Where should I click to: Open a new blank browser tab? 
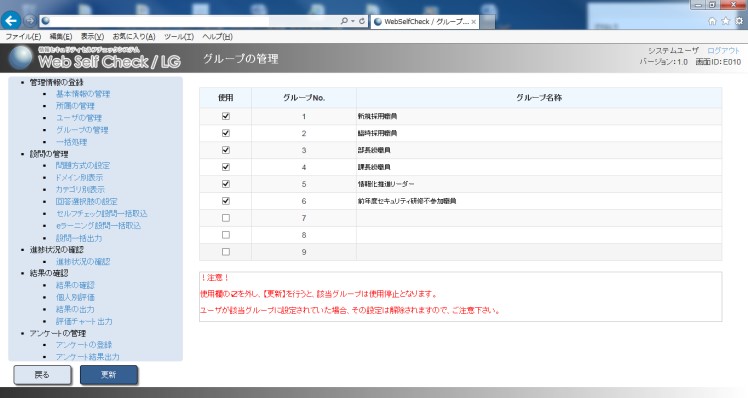pyautogui.click(x=487, y=22)
